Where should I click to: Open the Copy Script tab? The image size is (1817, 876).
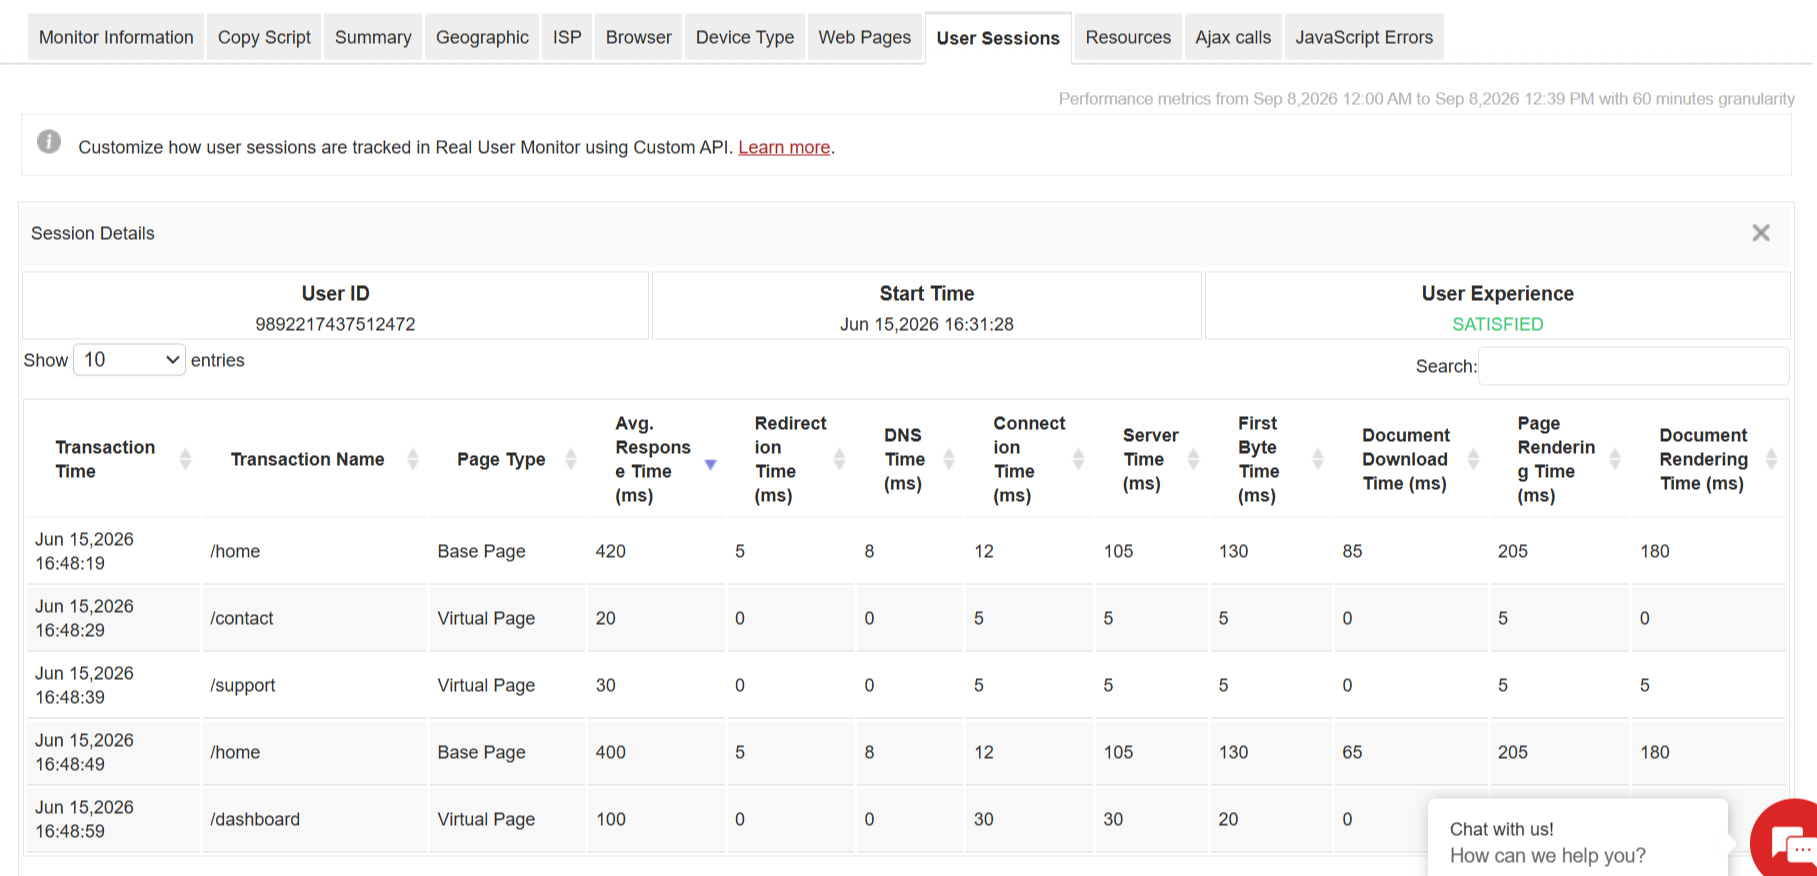coord(264,38)
